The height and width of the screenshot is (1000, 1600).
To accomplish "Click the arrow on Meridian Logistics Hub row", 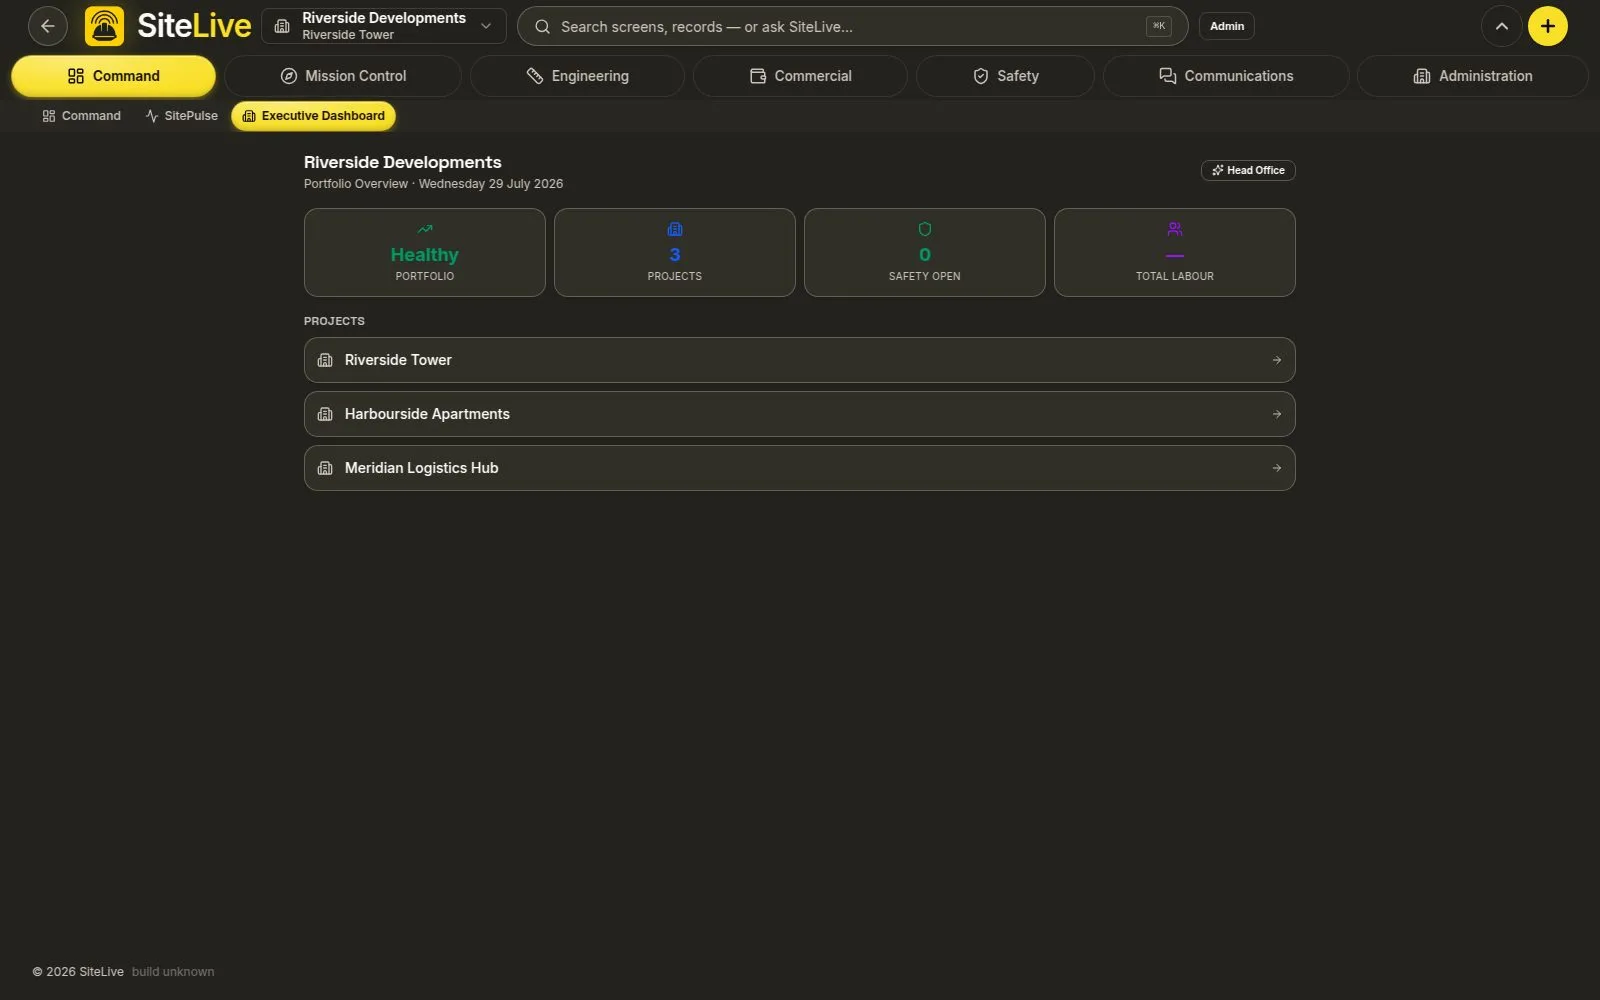I will coord(1277,468).
